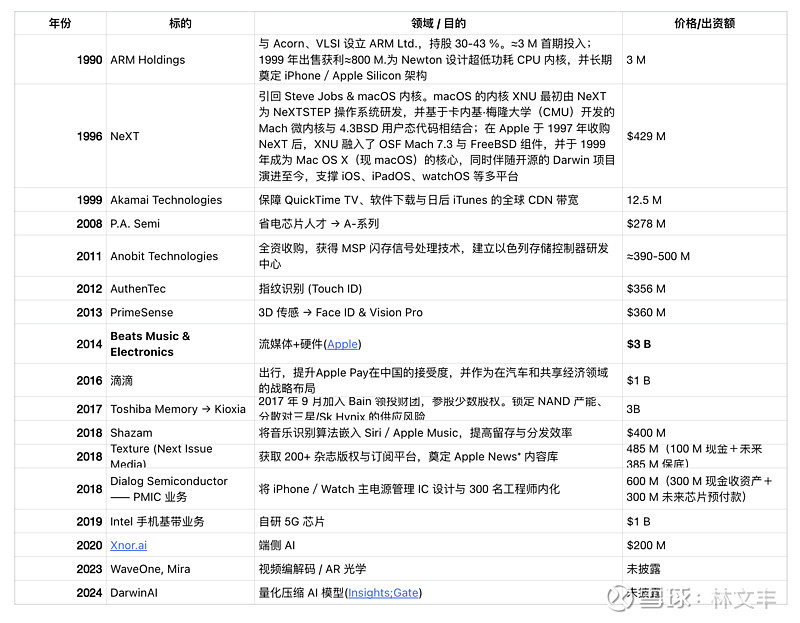Select the Akamai Technologies cell
Image resolution: width=800 pixels, height=623 pixels.
pos(180,200)
